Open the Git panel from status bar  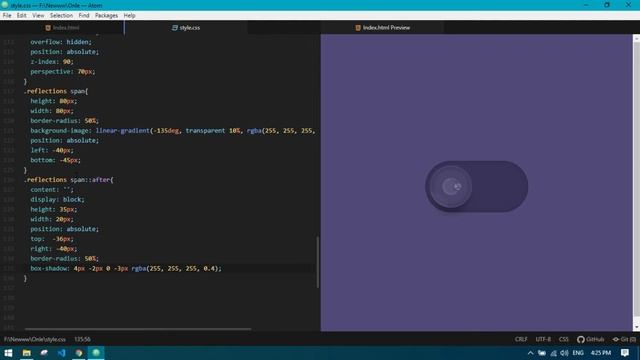[x=624, y=339]
